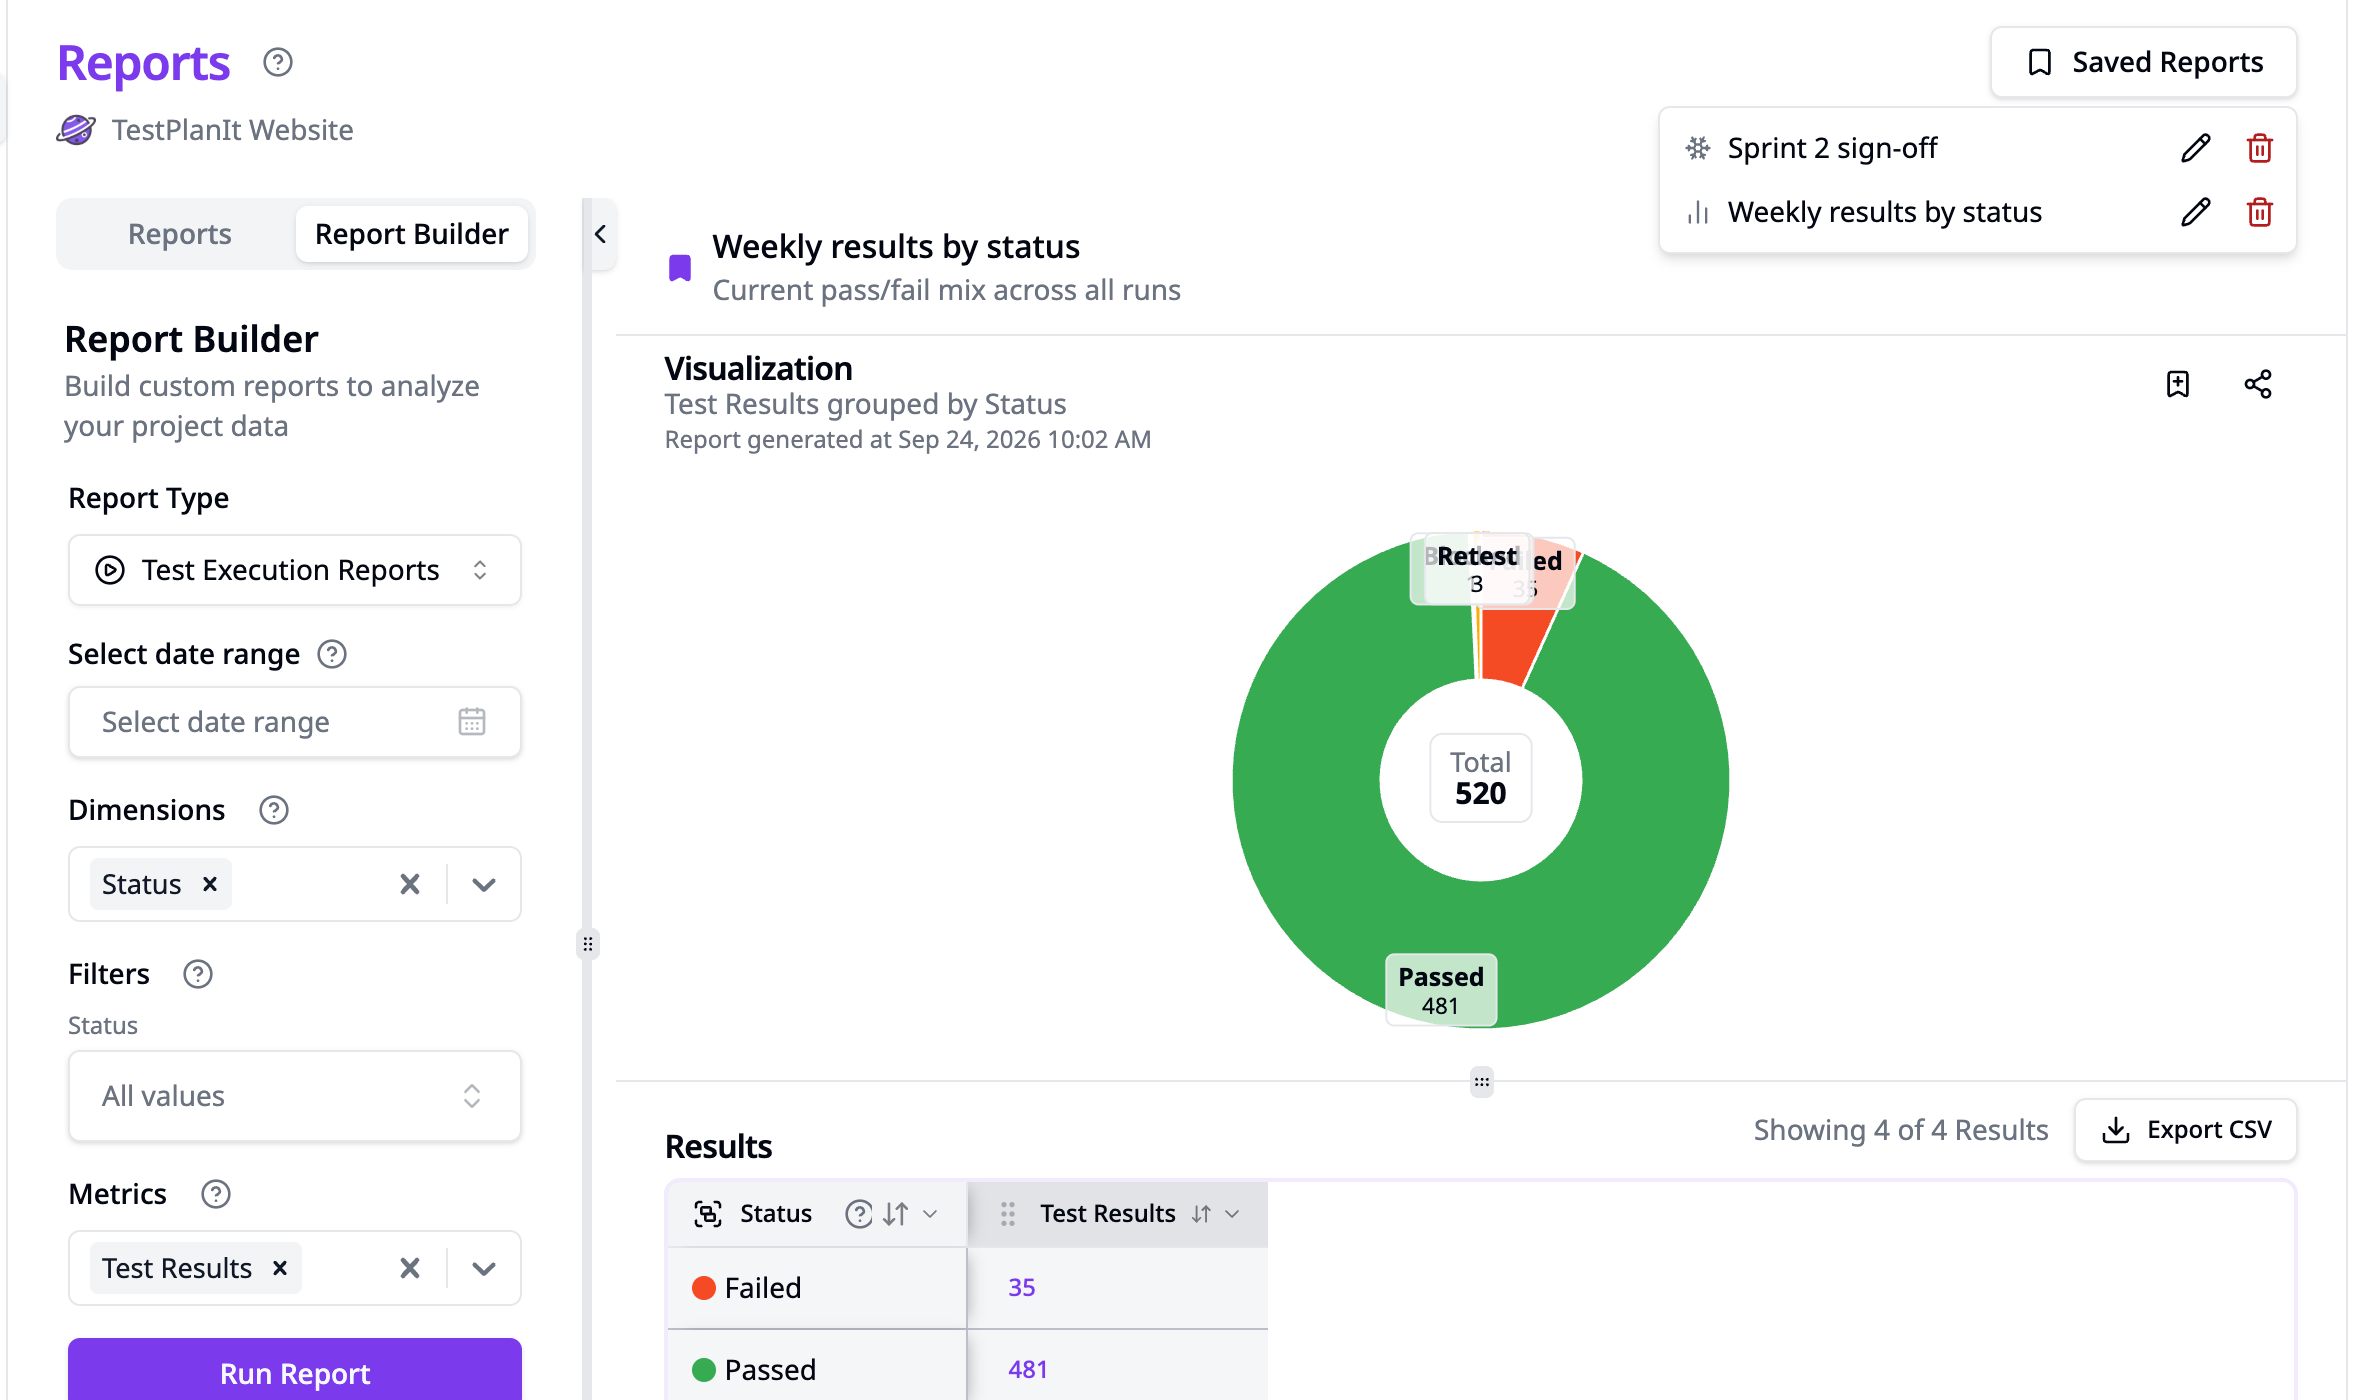Viewport: 2380px width, 1400px height.
Task: Remove the Status dimension chip
Action: pos(210,884)
